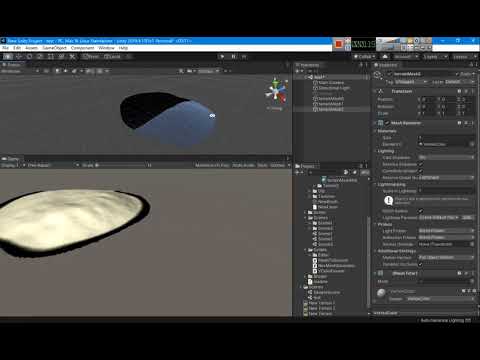Image resolution: width=480 pixels, height=360 pixels.
Task: Click the Element 0 object picker circle
Action: tap(472, 144)
